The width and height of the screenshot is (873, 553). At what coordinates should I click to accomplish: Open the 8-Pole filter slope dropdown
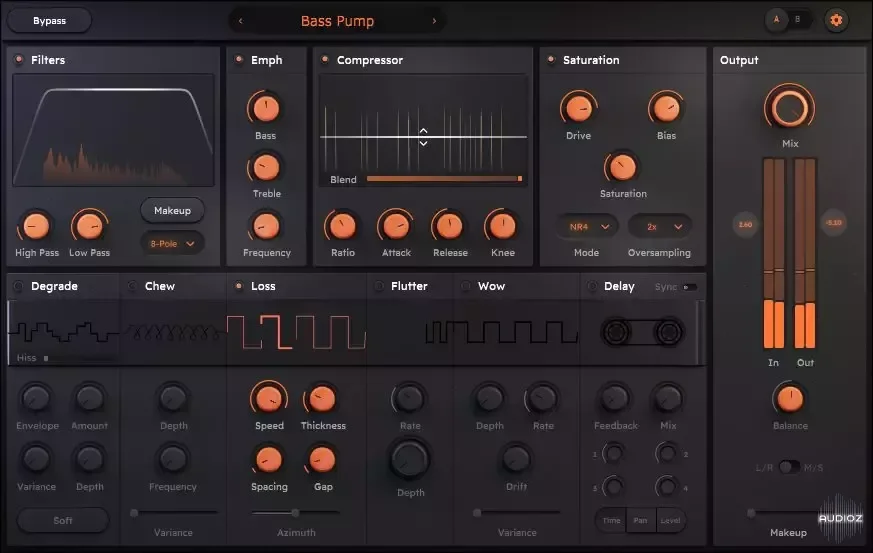pos(172,243)
